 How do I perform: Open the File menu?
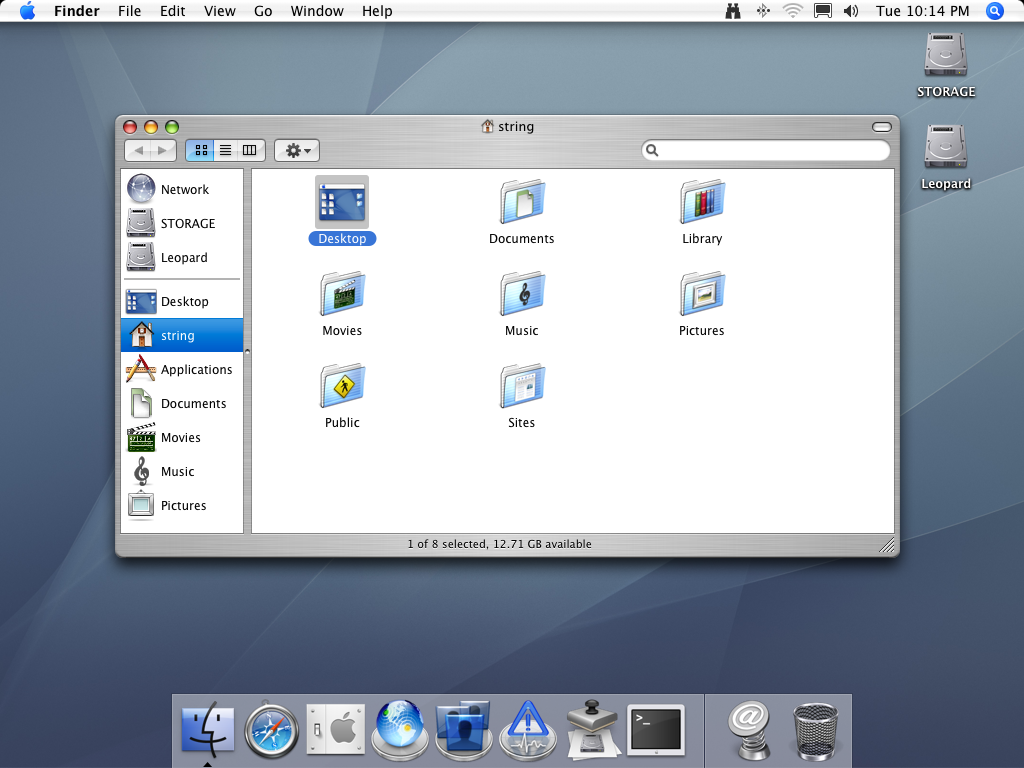click(129, 11)
